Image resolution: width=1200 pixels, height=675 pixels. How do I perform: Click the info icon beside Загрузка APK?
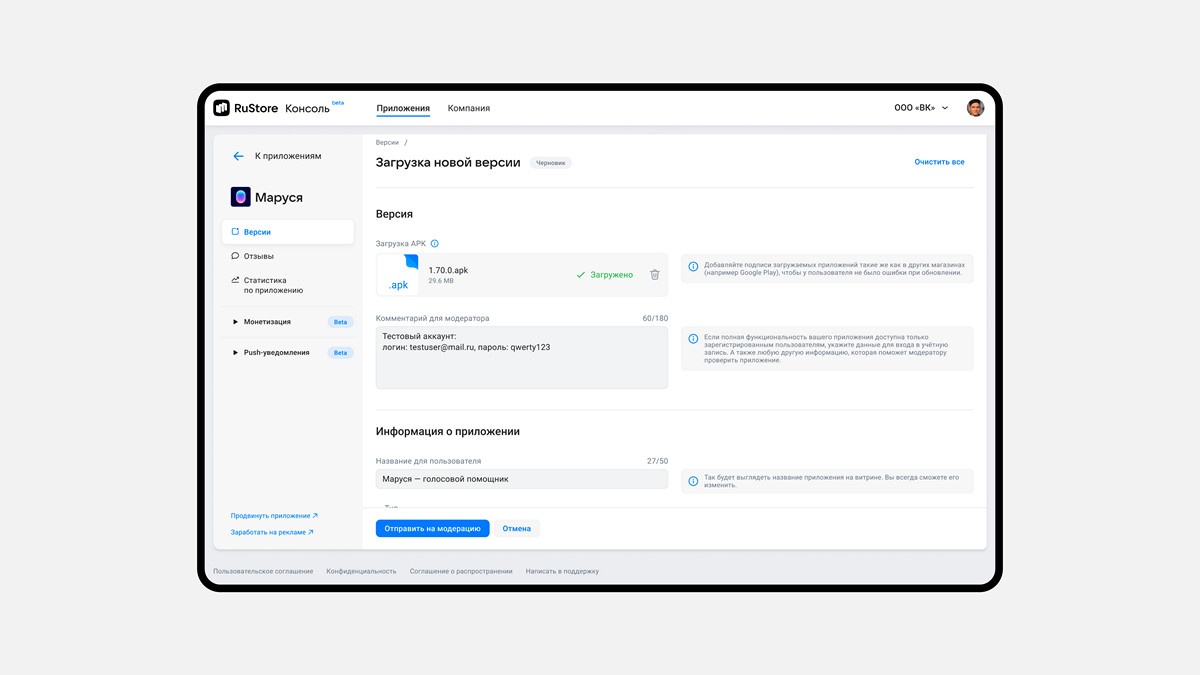(434, 243)
